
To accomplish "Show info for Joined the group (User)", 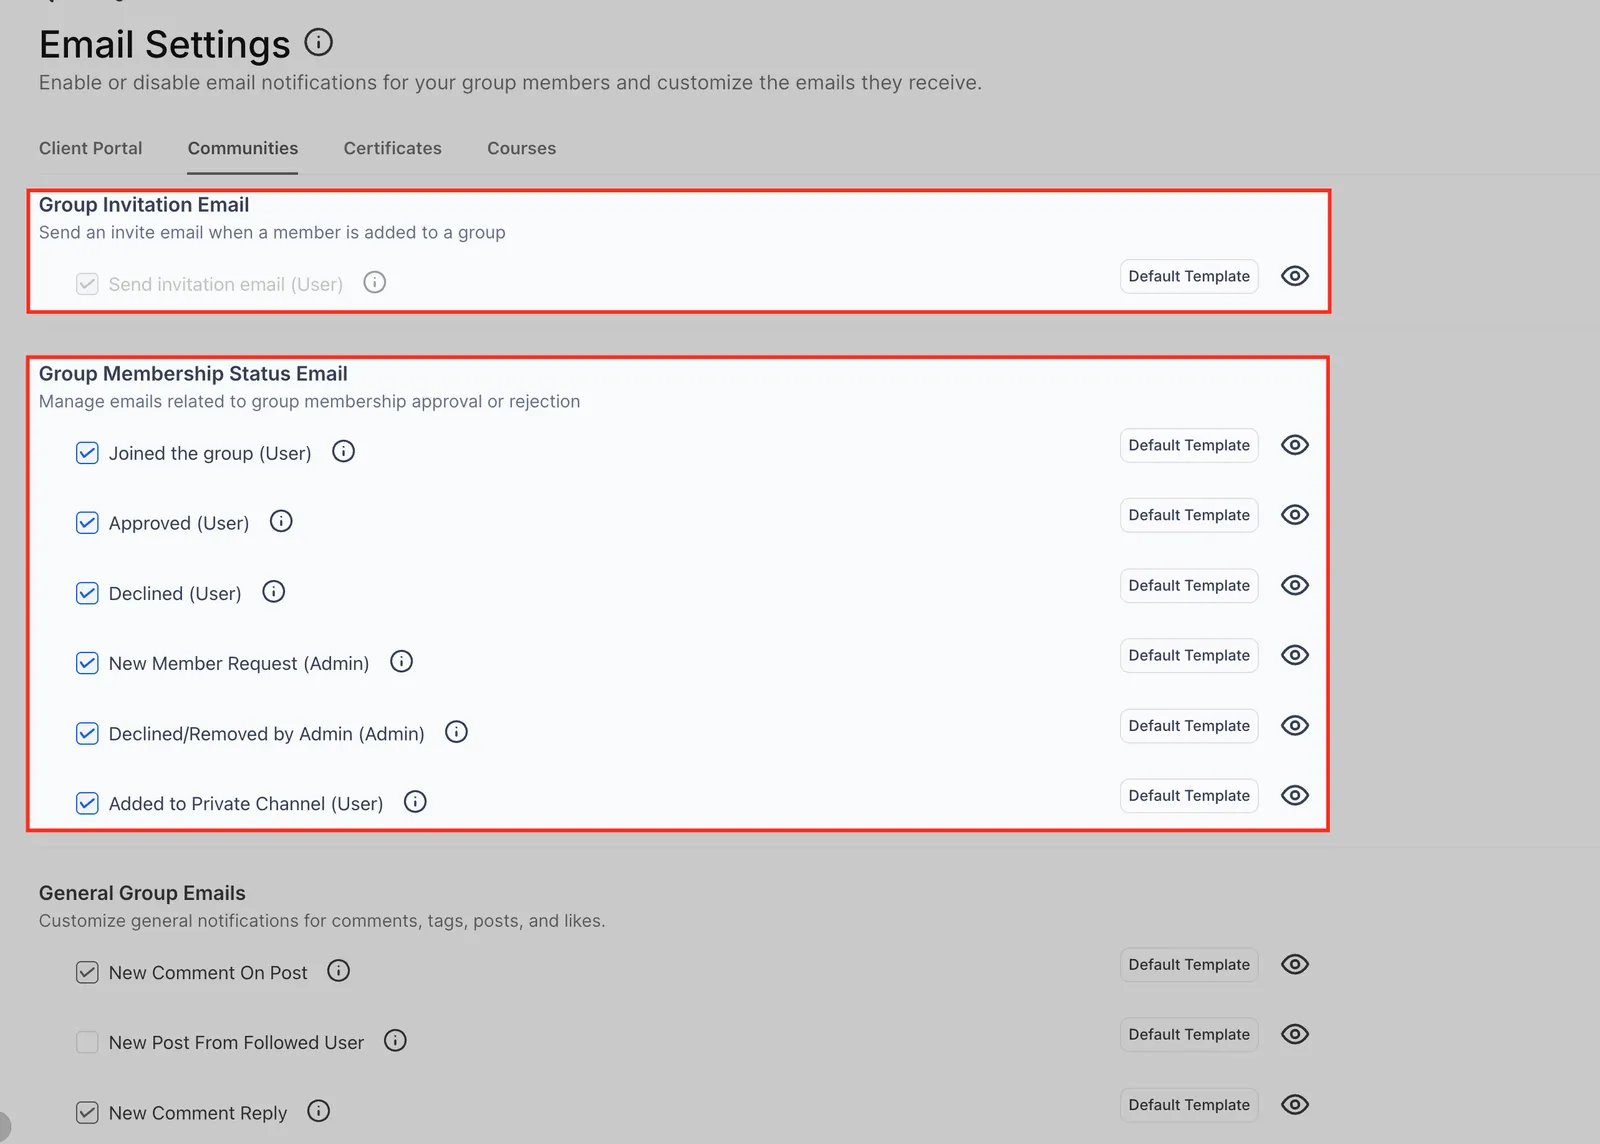I will tap(343, 452).
